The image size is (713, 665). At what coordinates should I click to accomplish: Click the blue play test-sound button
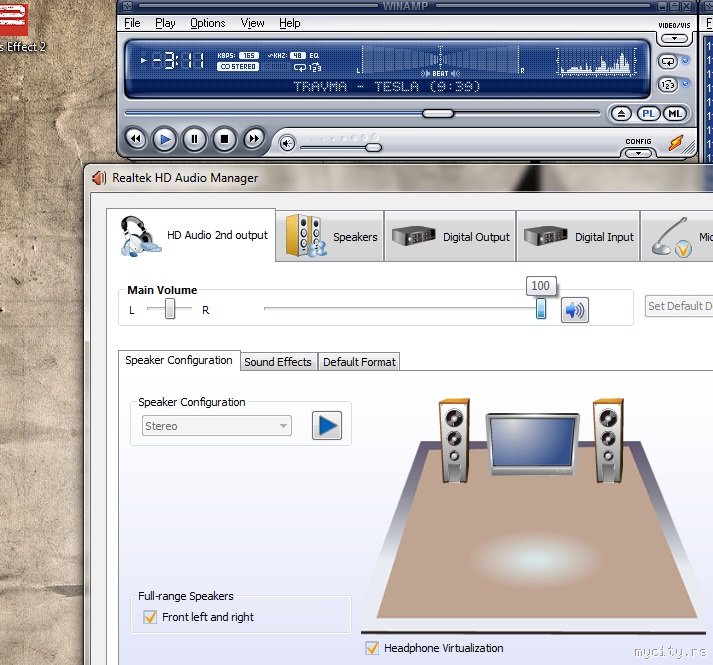click(x=327, y=426)
